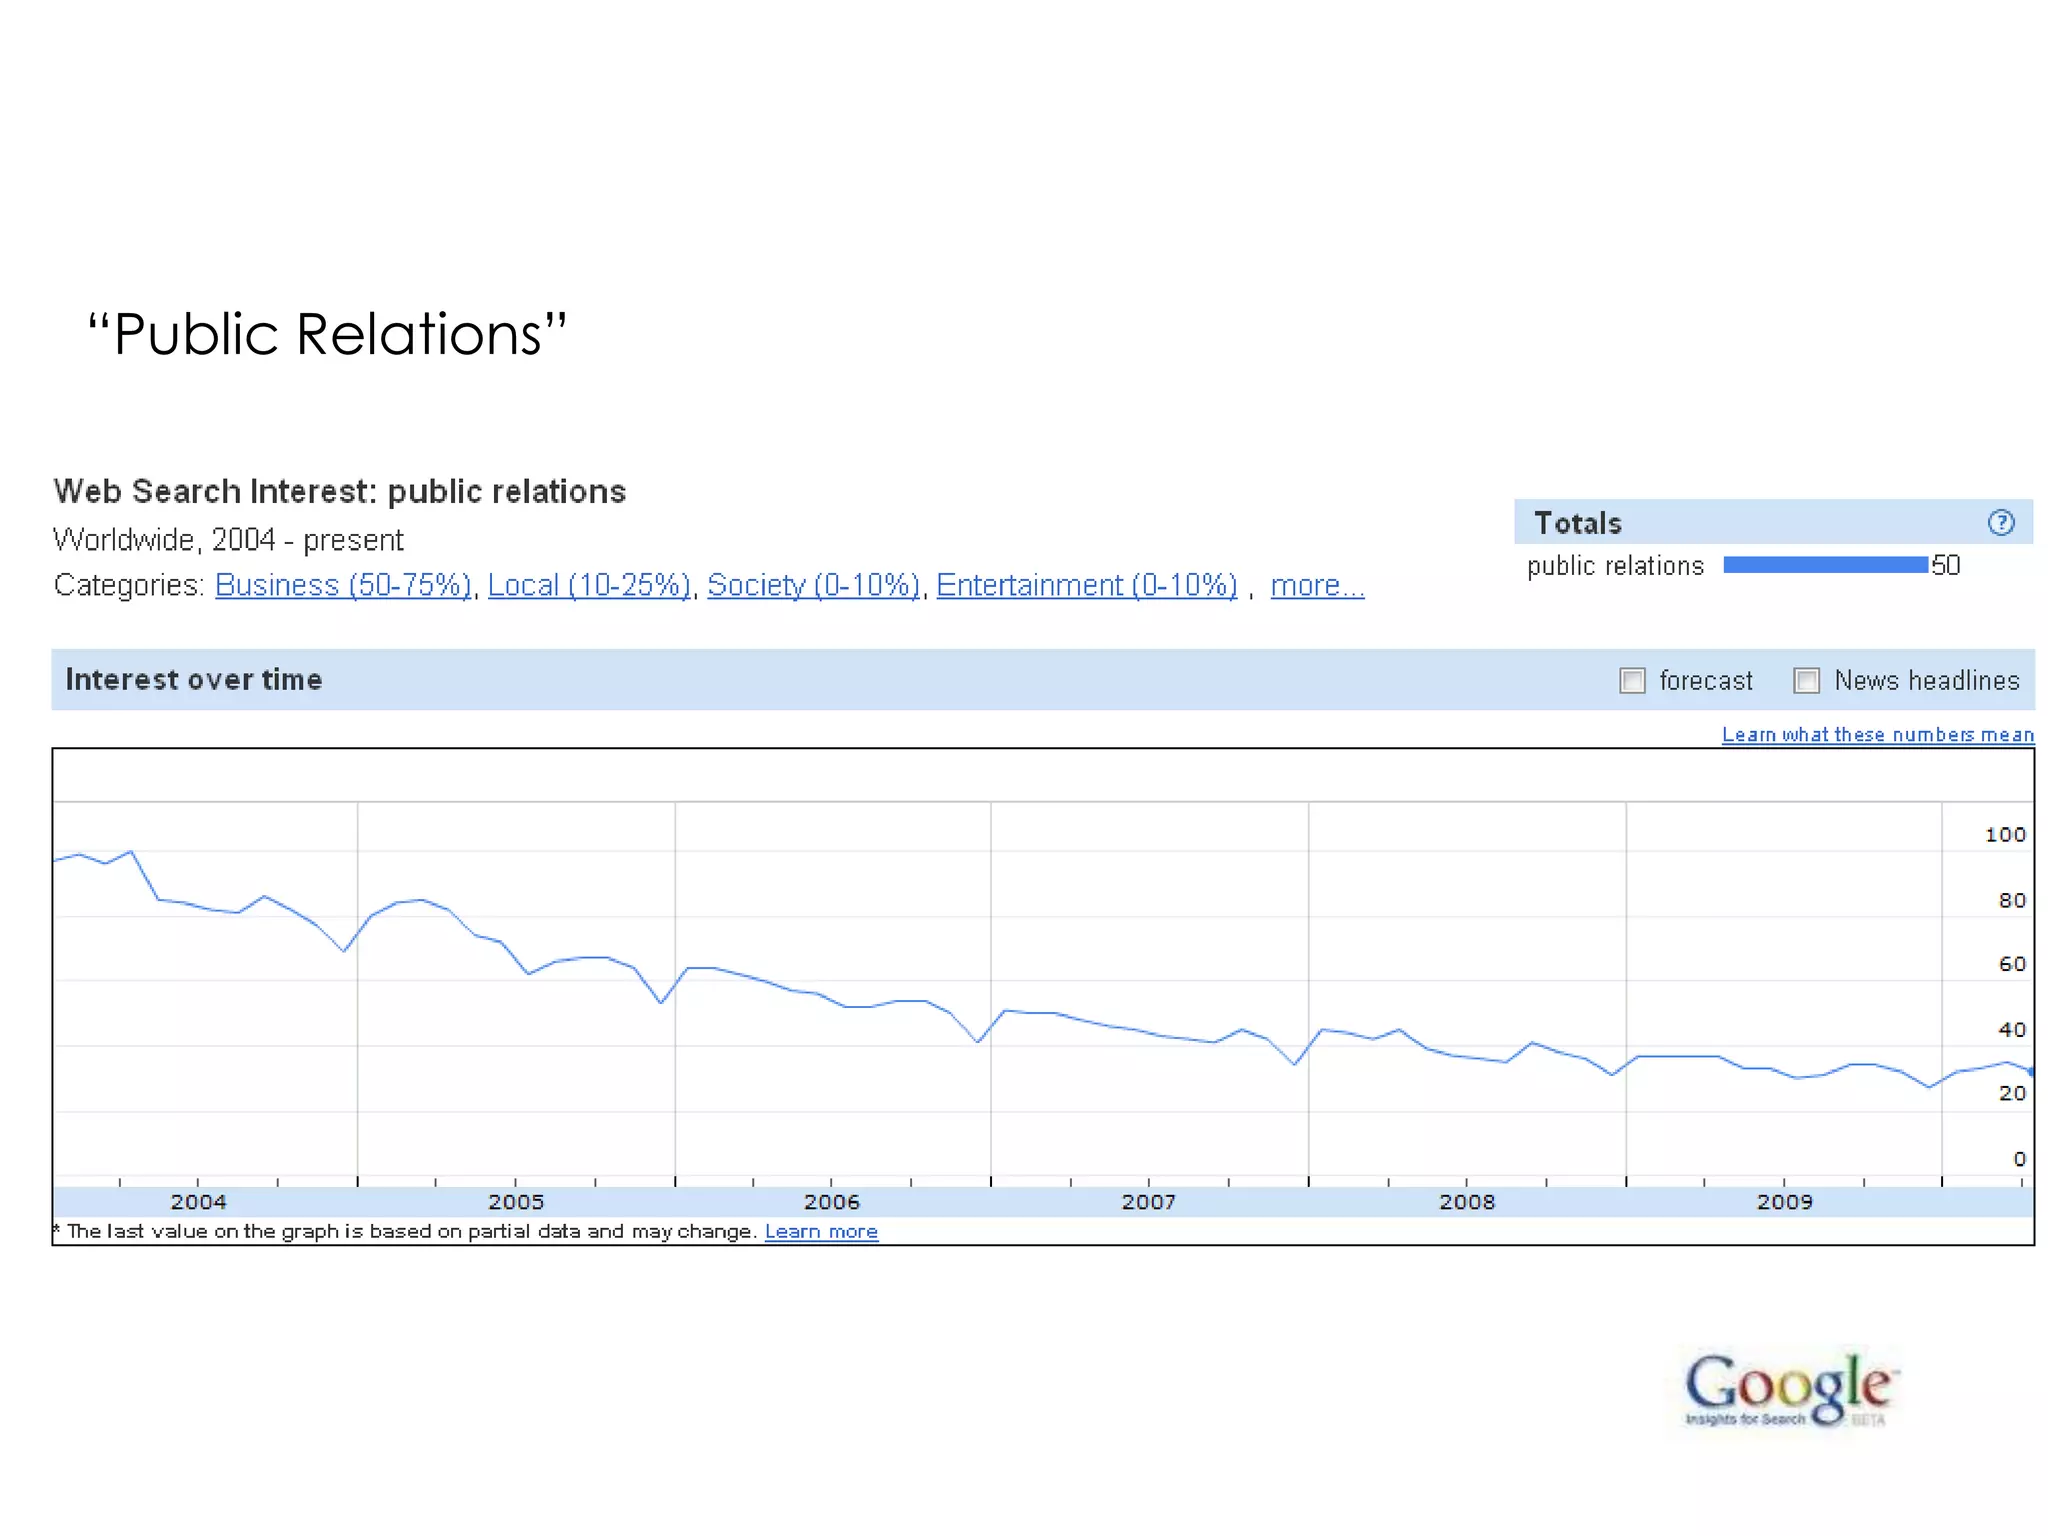
Task: Click the Totals panel header
Action: (1578, 523)
